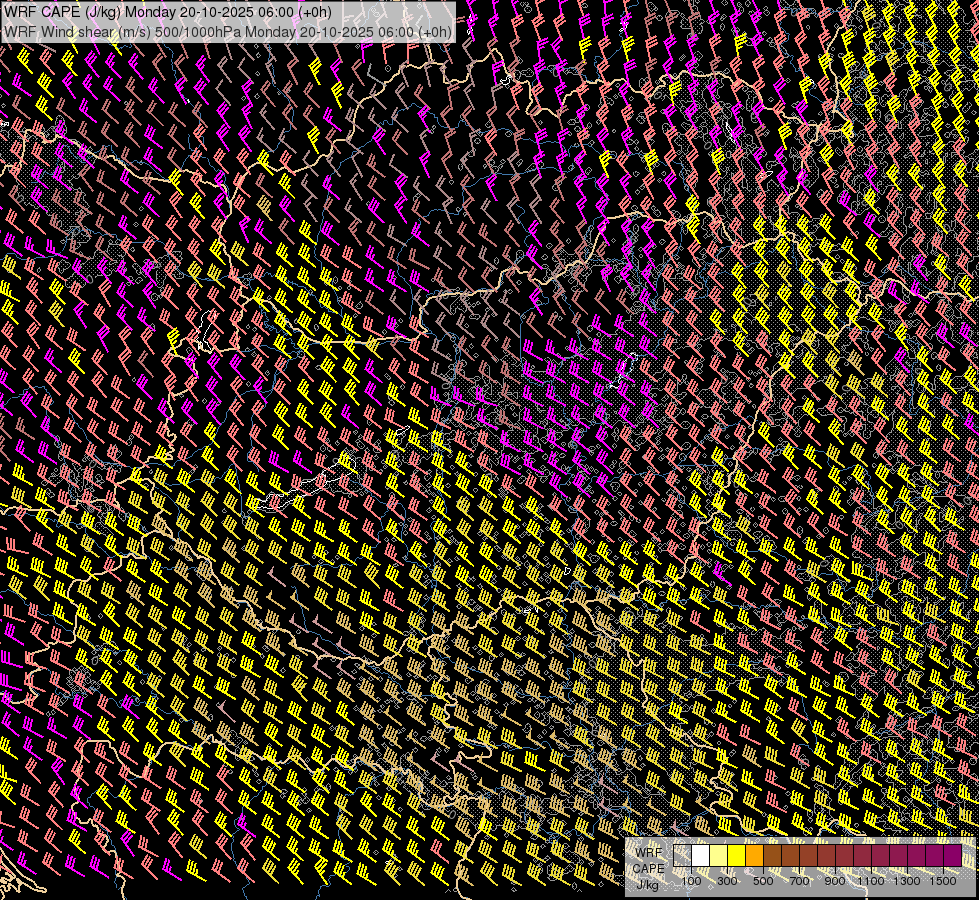The width and height of the screenshot is (979, 900).
Task: Click the final purple swatch after 1500
Action: pos(953,856)
